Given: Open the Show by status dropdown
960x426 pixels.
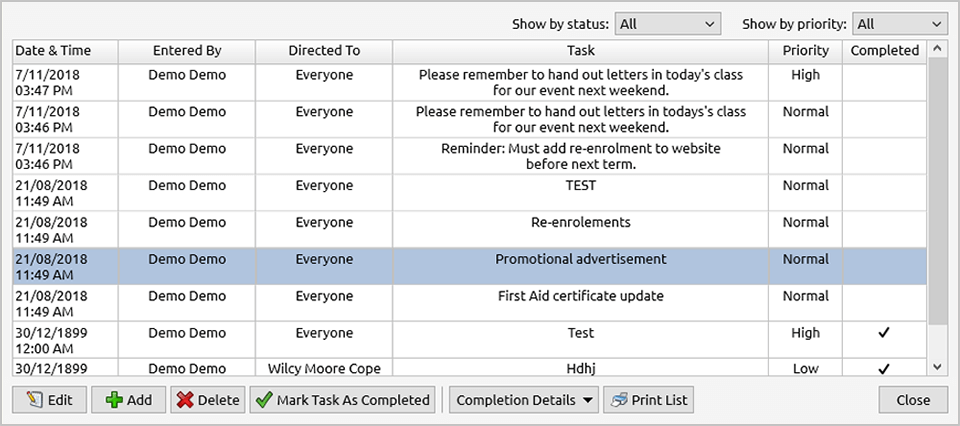Looking at the screenshot, I should pos(667,24).
